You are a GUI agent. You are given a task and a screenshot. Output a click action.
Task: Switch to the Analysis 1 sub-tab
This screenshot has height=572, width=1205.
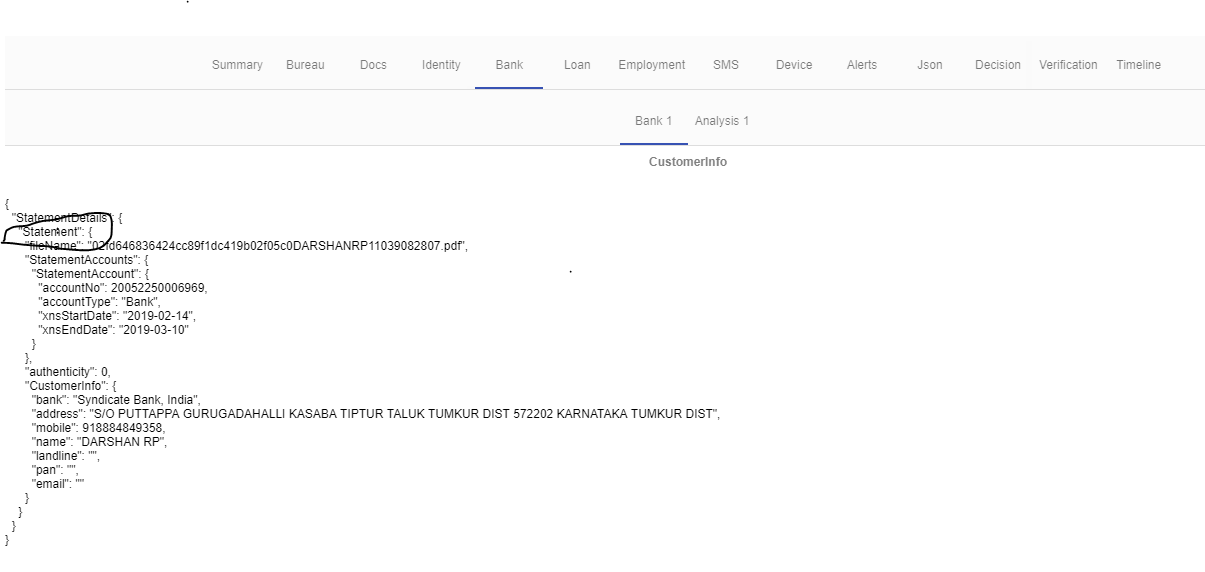[722, 121]
